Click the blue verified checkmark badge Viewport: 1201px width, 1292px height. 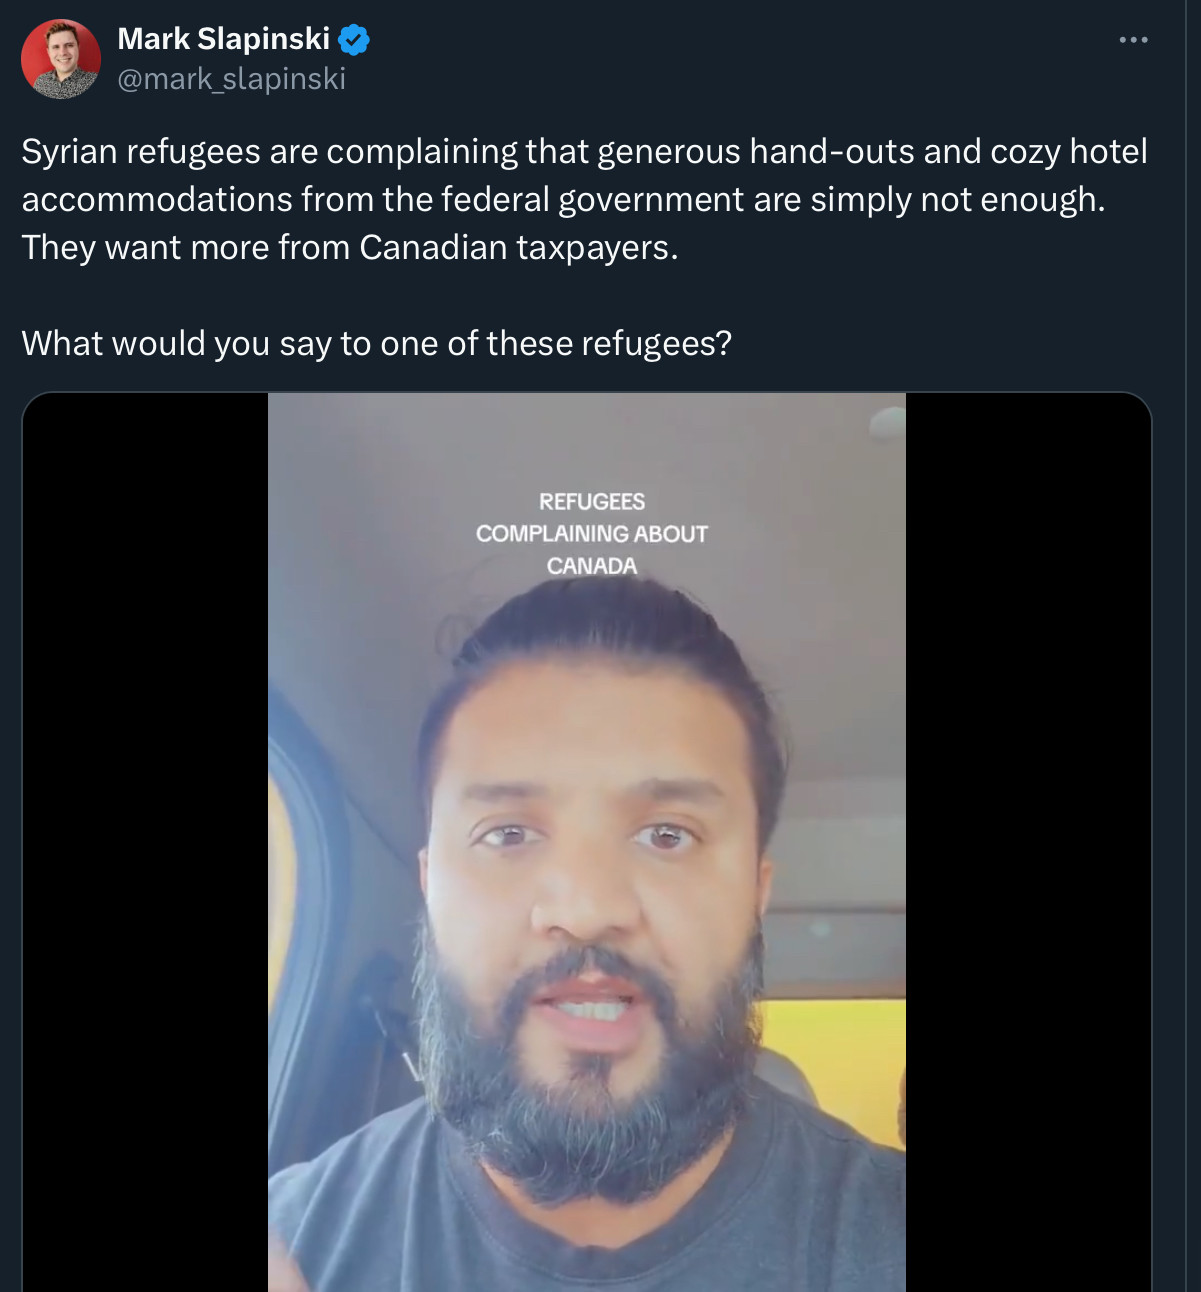click(354, 40)
